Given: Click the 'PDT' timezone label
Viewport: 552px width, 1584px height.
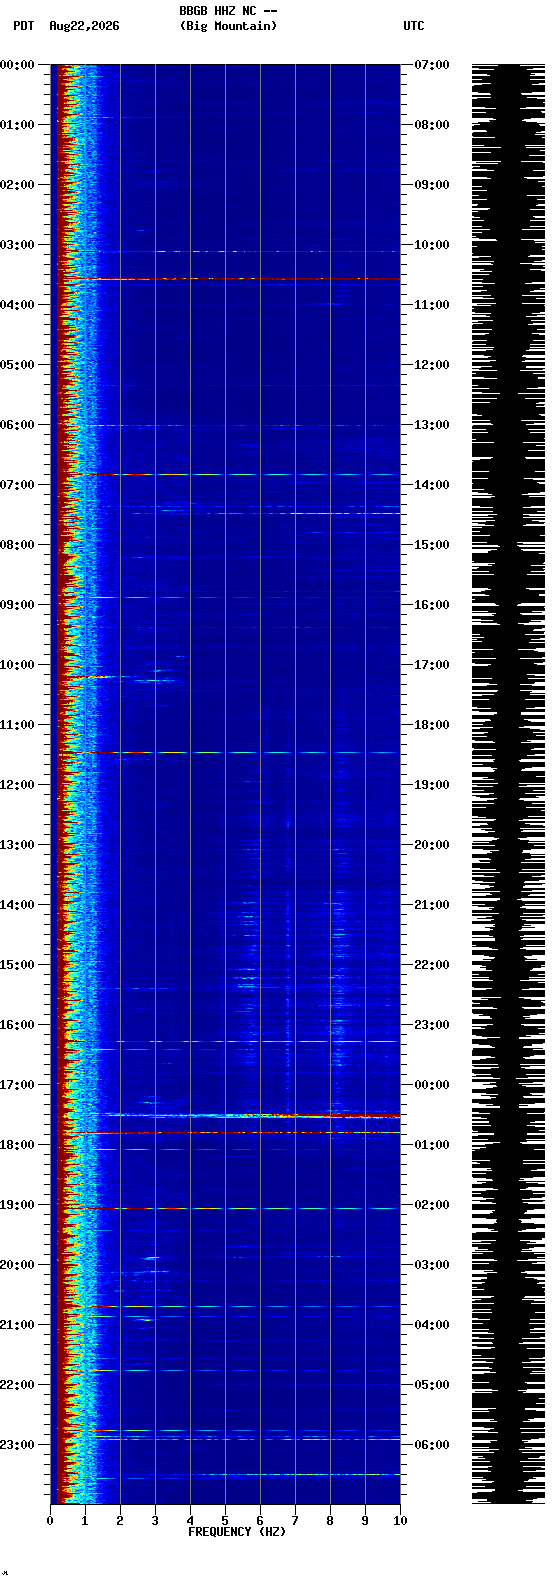Looking at the screenshot, I should (23, 26).
